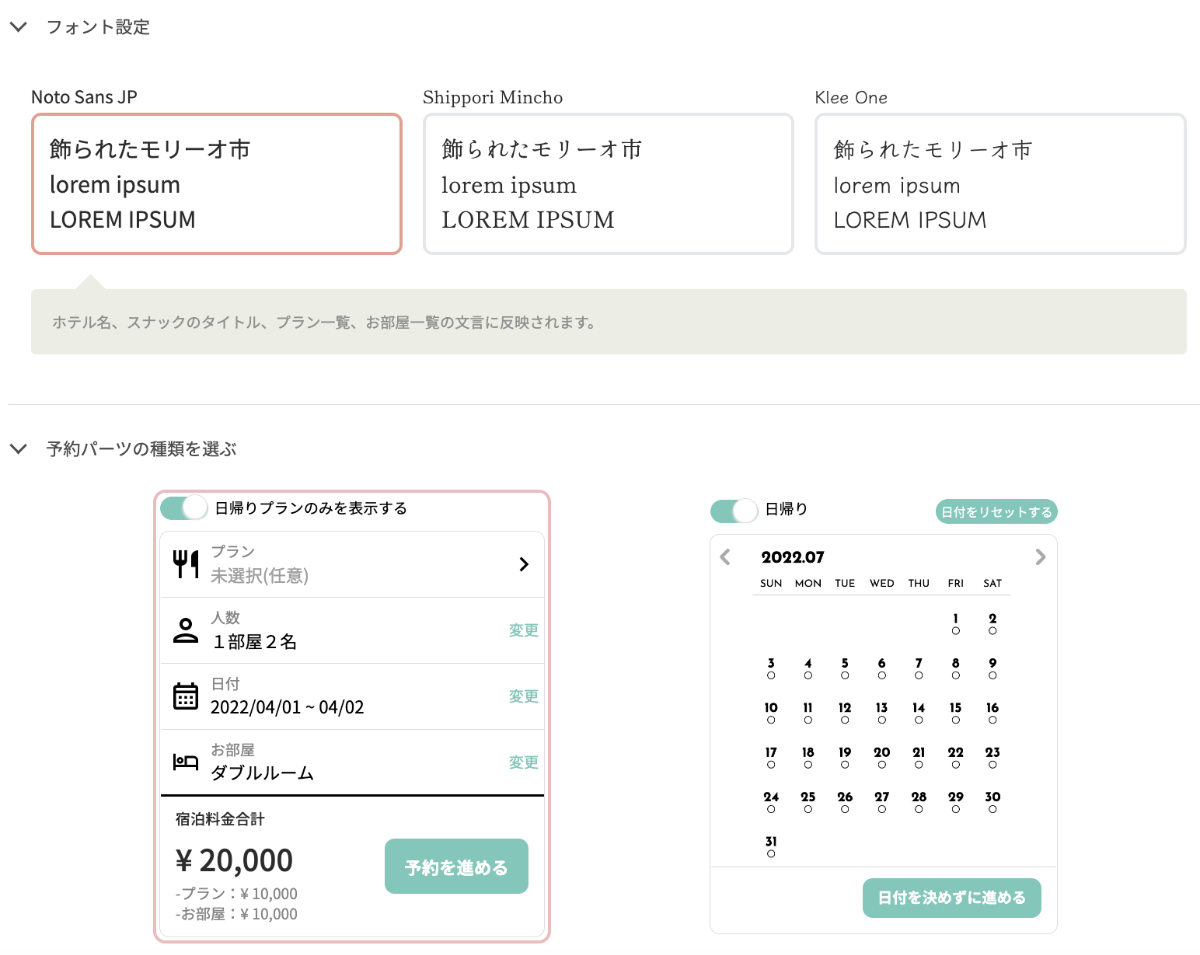Click the calendar icon beside the date
The width and height of the screenshot is (1200, 955).
pos(186,696)
